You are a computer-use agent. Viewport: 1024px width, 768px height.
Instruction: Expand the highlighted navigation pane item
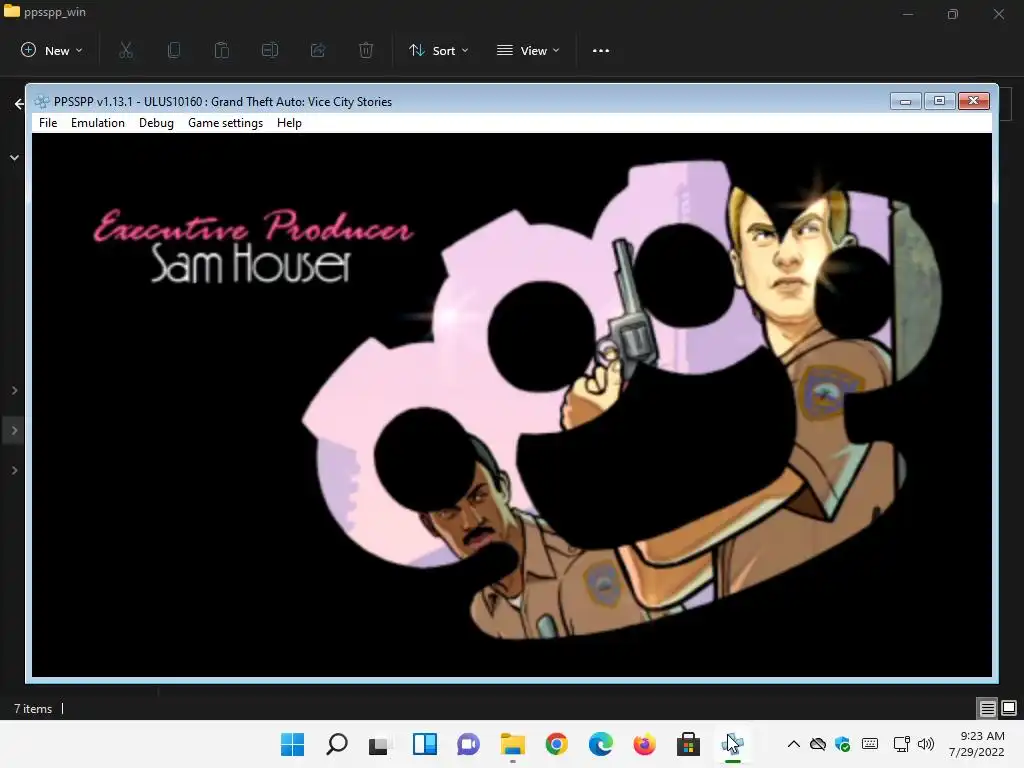click(x=14, y=430)
